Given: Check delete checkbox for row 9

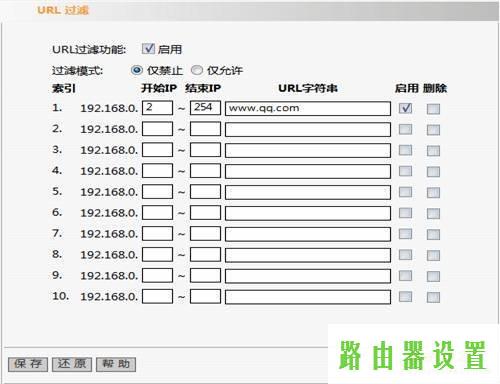Looking at the screenshot, I should (433, 277).
